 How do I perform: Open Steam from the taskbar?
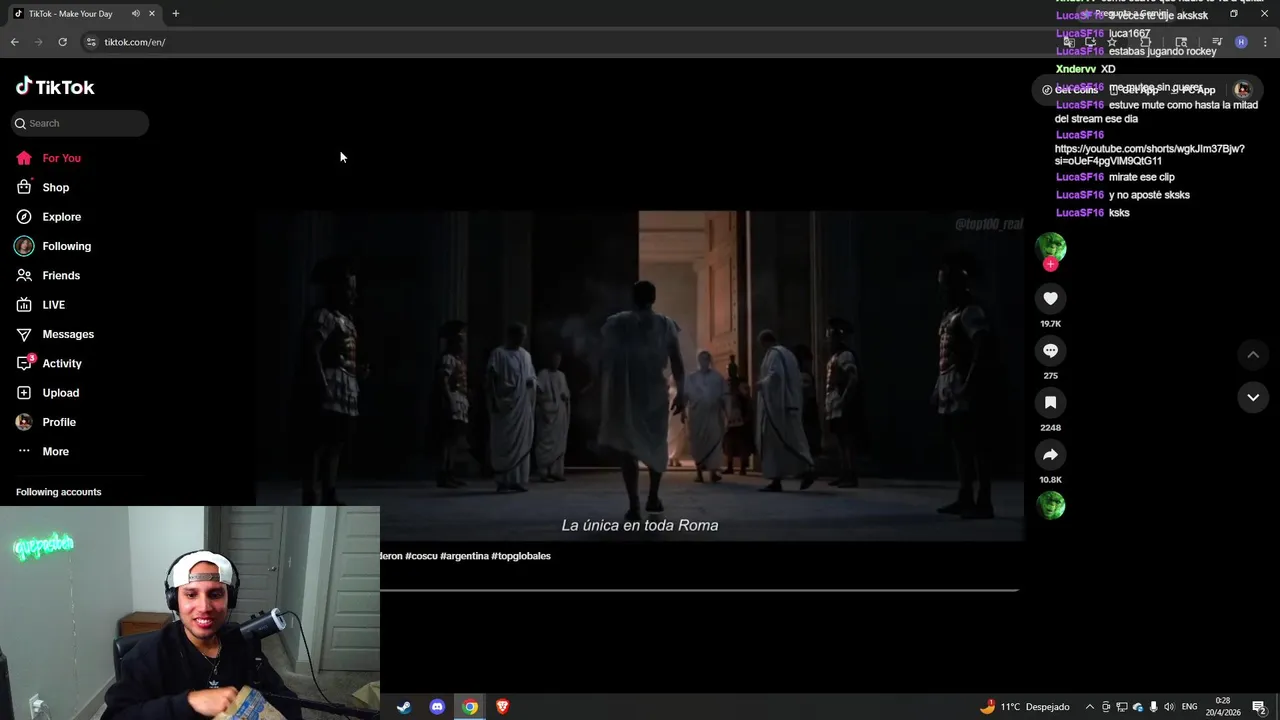[x=404, y=707]
